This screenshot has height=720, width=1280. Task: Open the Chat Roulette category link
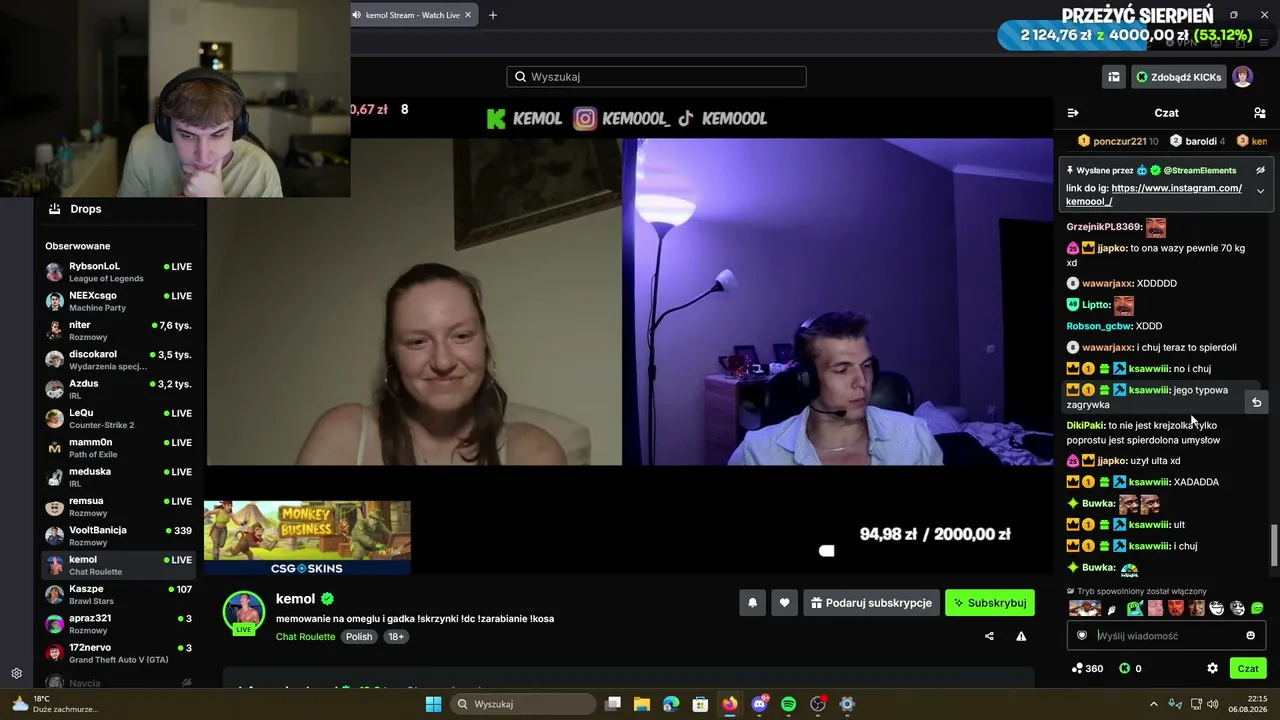(x=305, y=637)
